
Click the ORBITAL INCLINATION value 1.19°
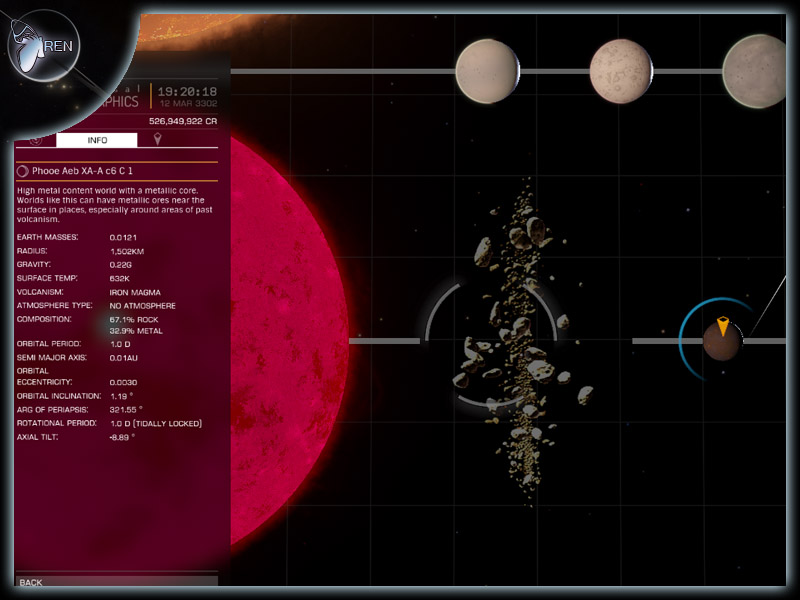(x=122, y=396)
